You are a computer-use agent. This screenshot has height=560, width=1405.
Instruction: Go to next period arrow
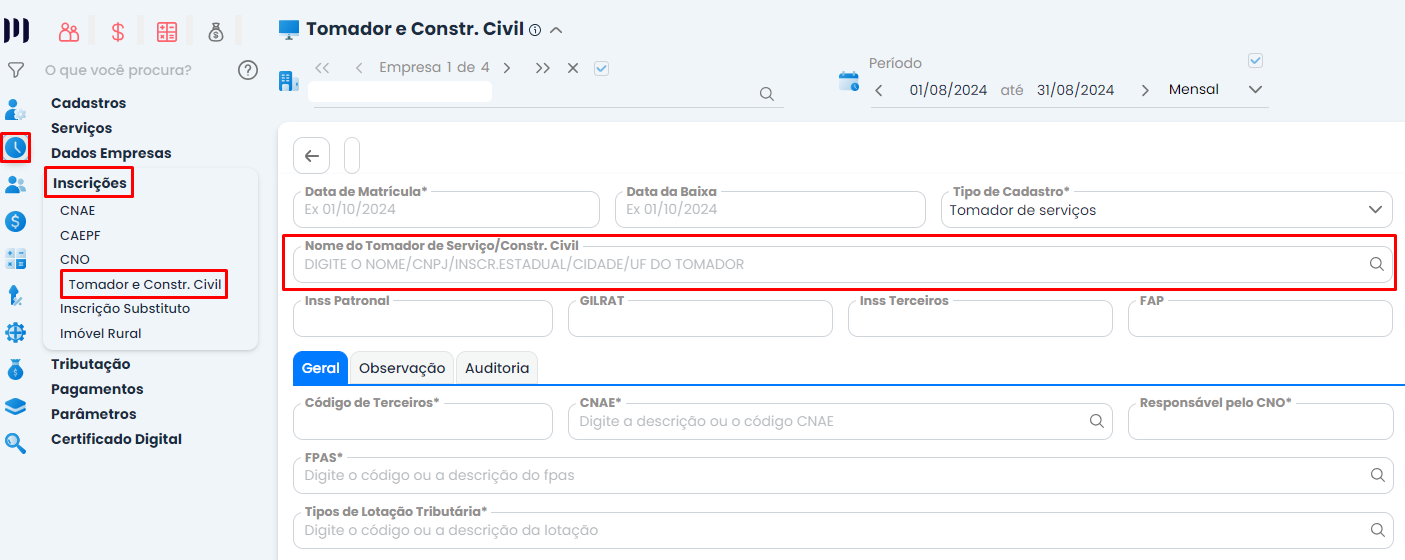coord(1145,90)
